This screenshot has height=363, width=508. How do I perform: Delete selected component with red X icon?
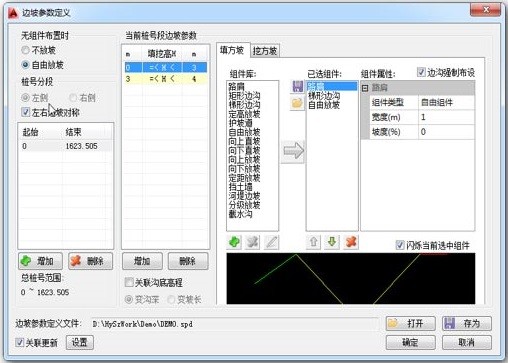[351, 242]
